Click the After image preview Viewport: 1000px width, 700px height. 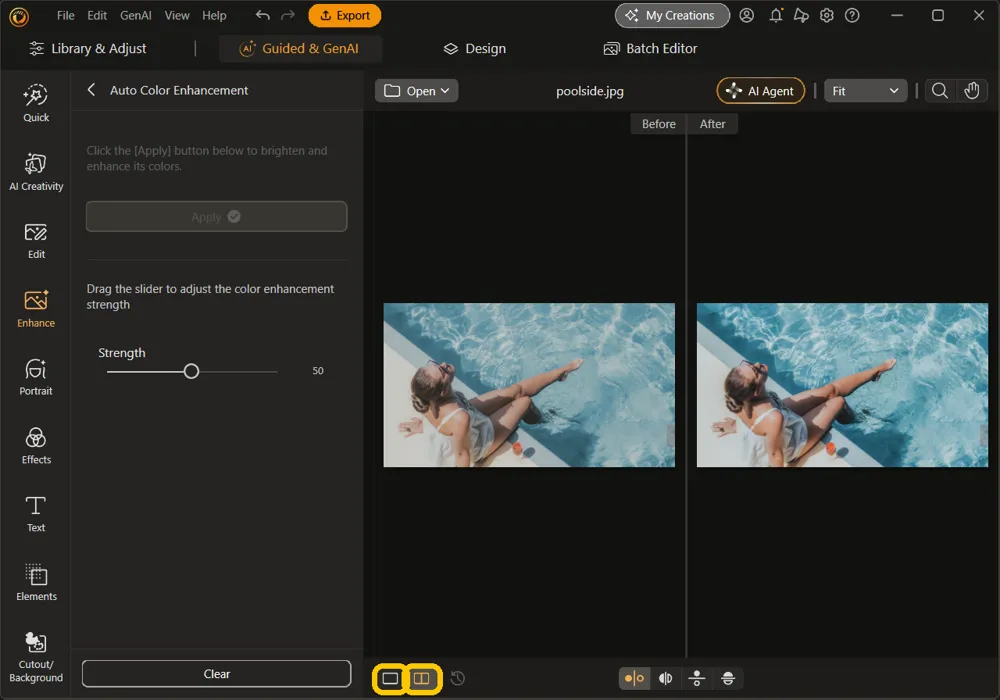(x=842, y=385)
